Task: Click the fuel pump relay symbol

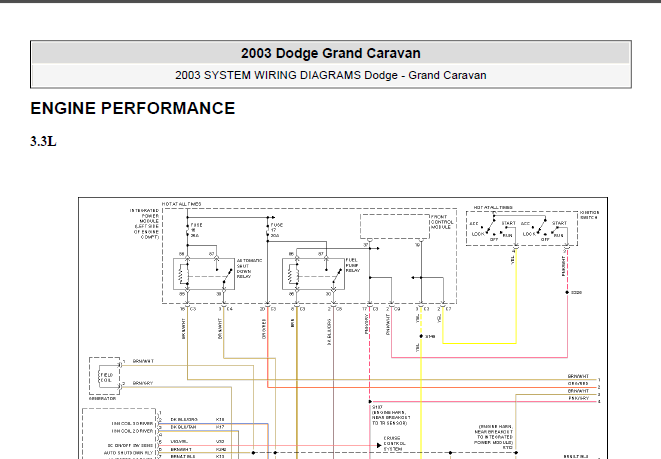Action: point(313,274)
